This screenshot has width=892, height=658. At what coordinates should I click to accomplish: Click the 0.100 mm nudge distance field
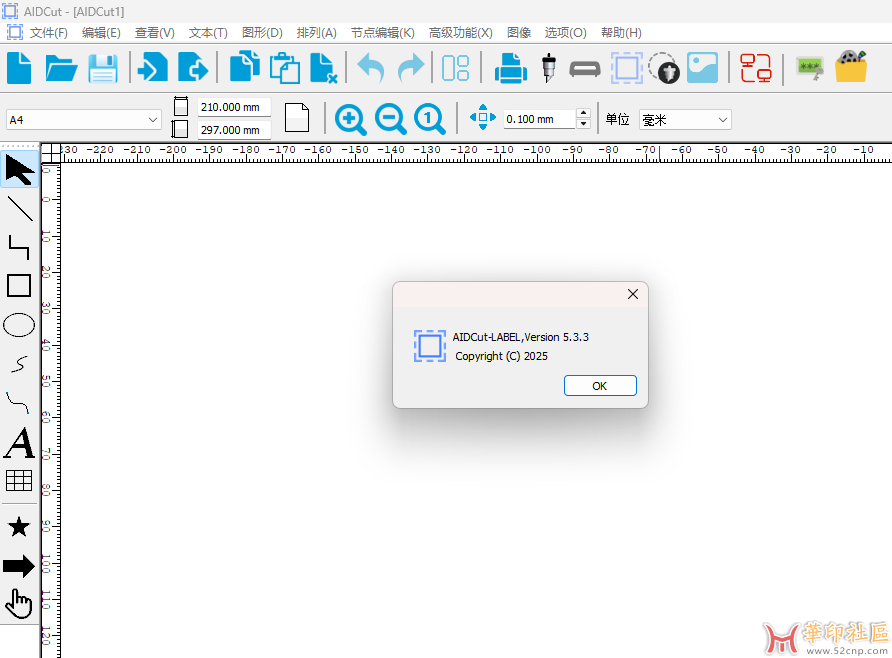click(539, 119)
